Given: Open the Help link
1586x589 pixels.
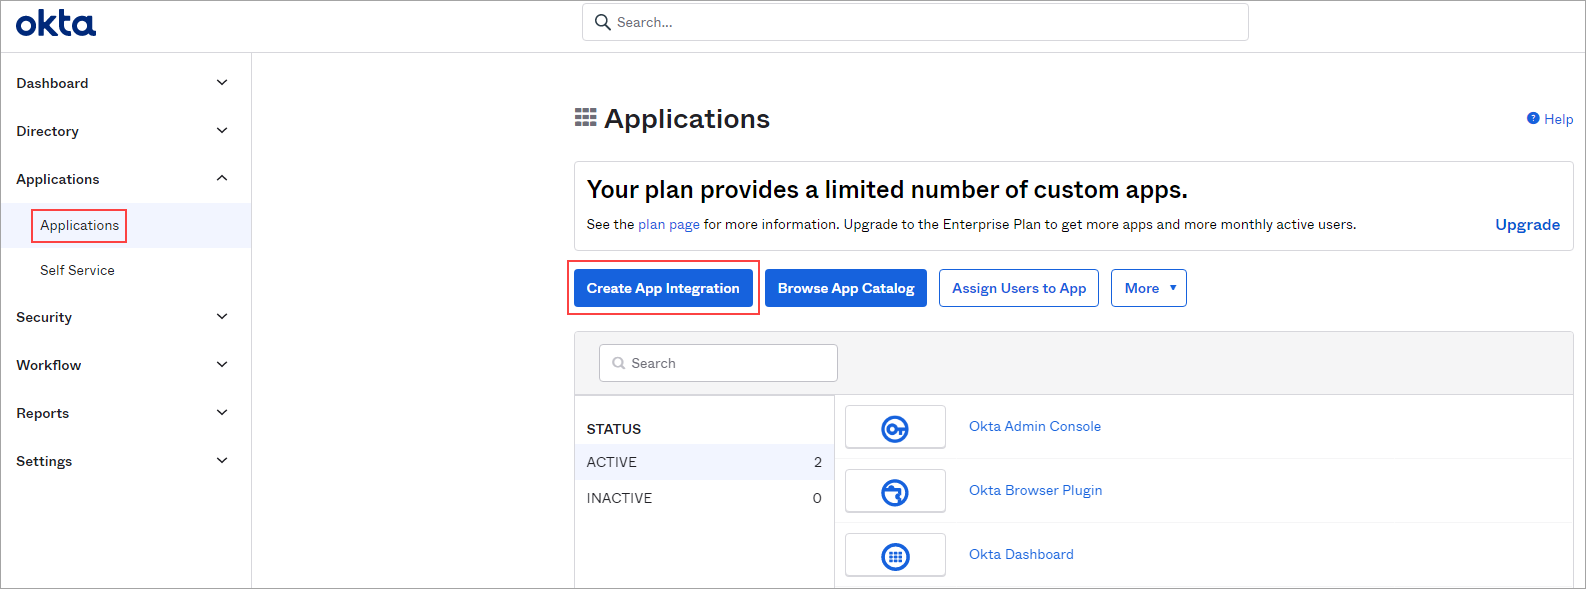Looking at the screenshot, I should pos(1558,119).
